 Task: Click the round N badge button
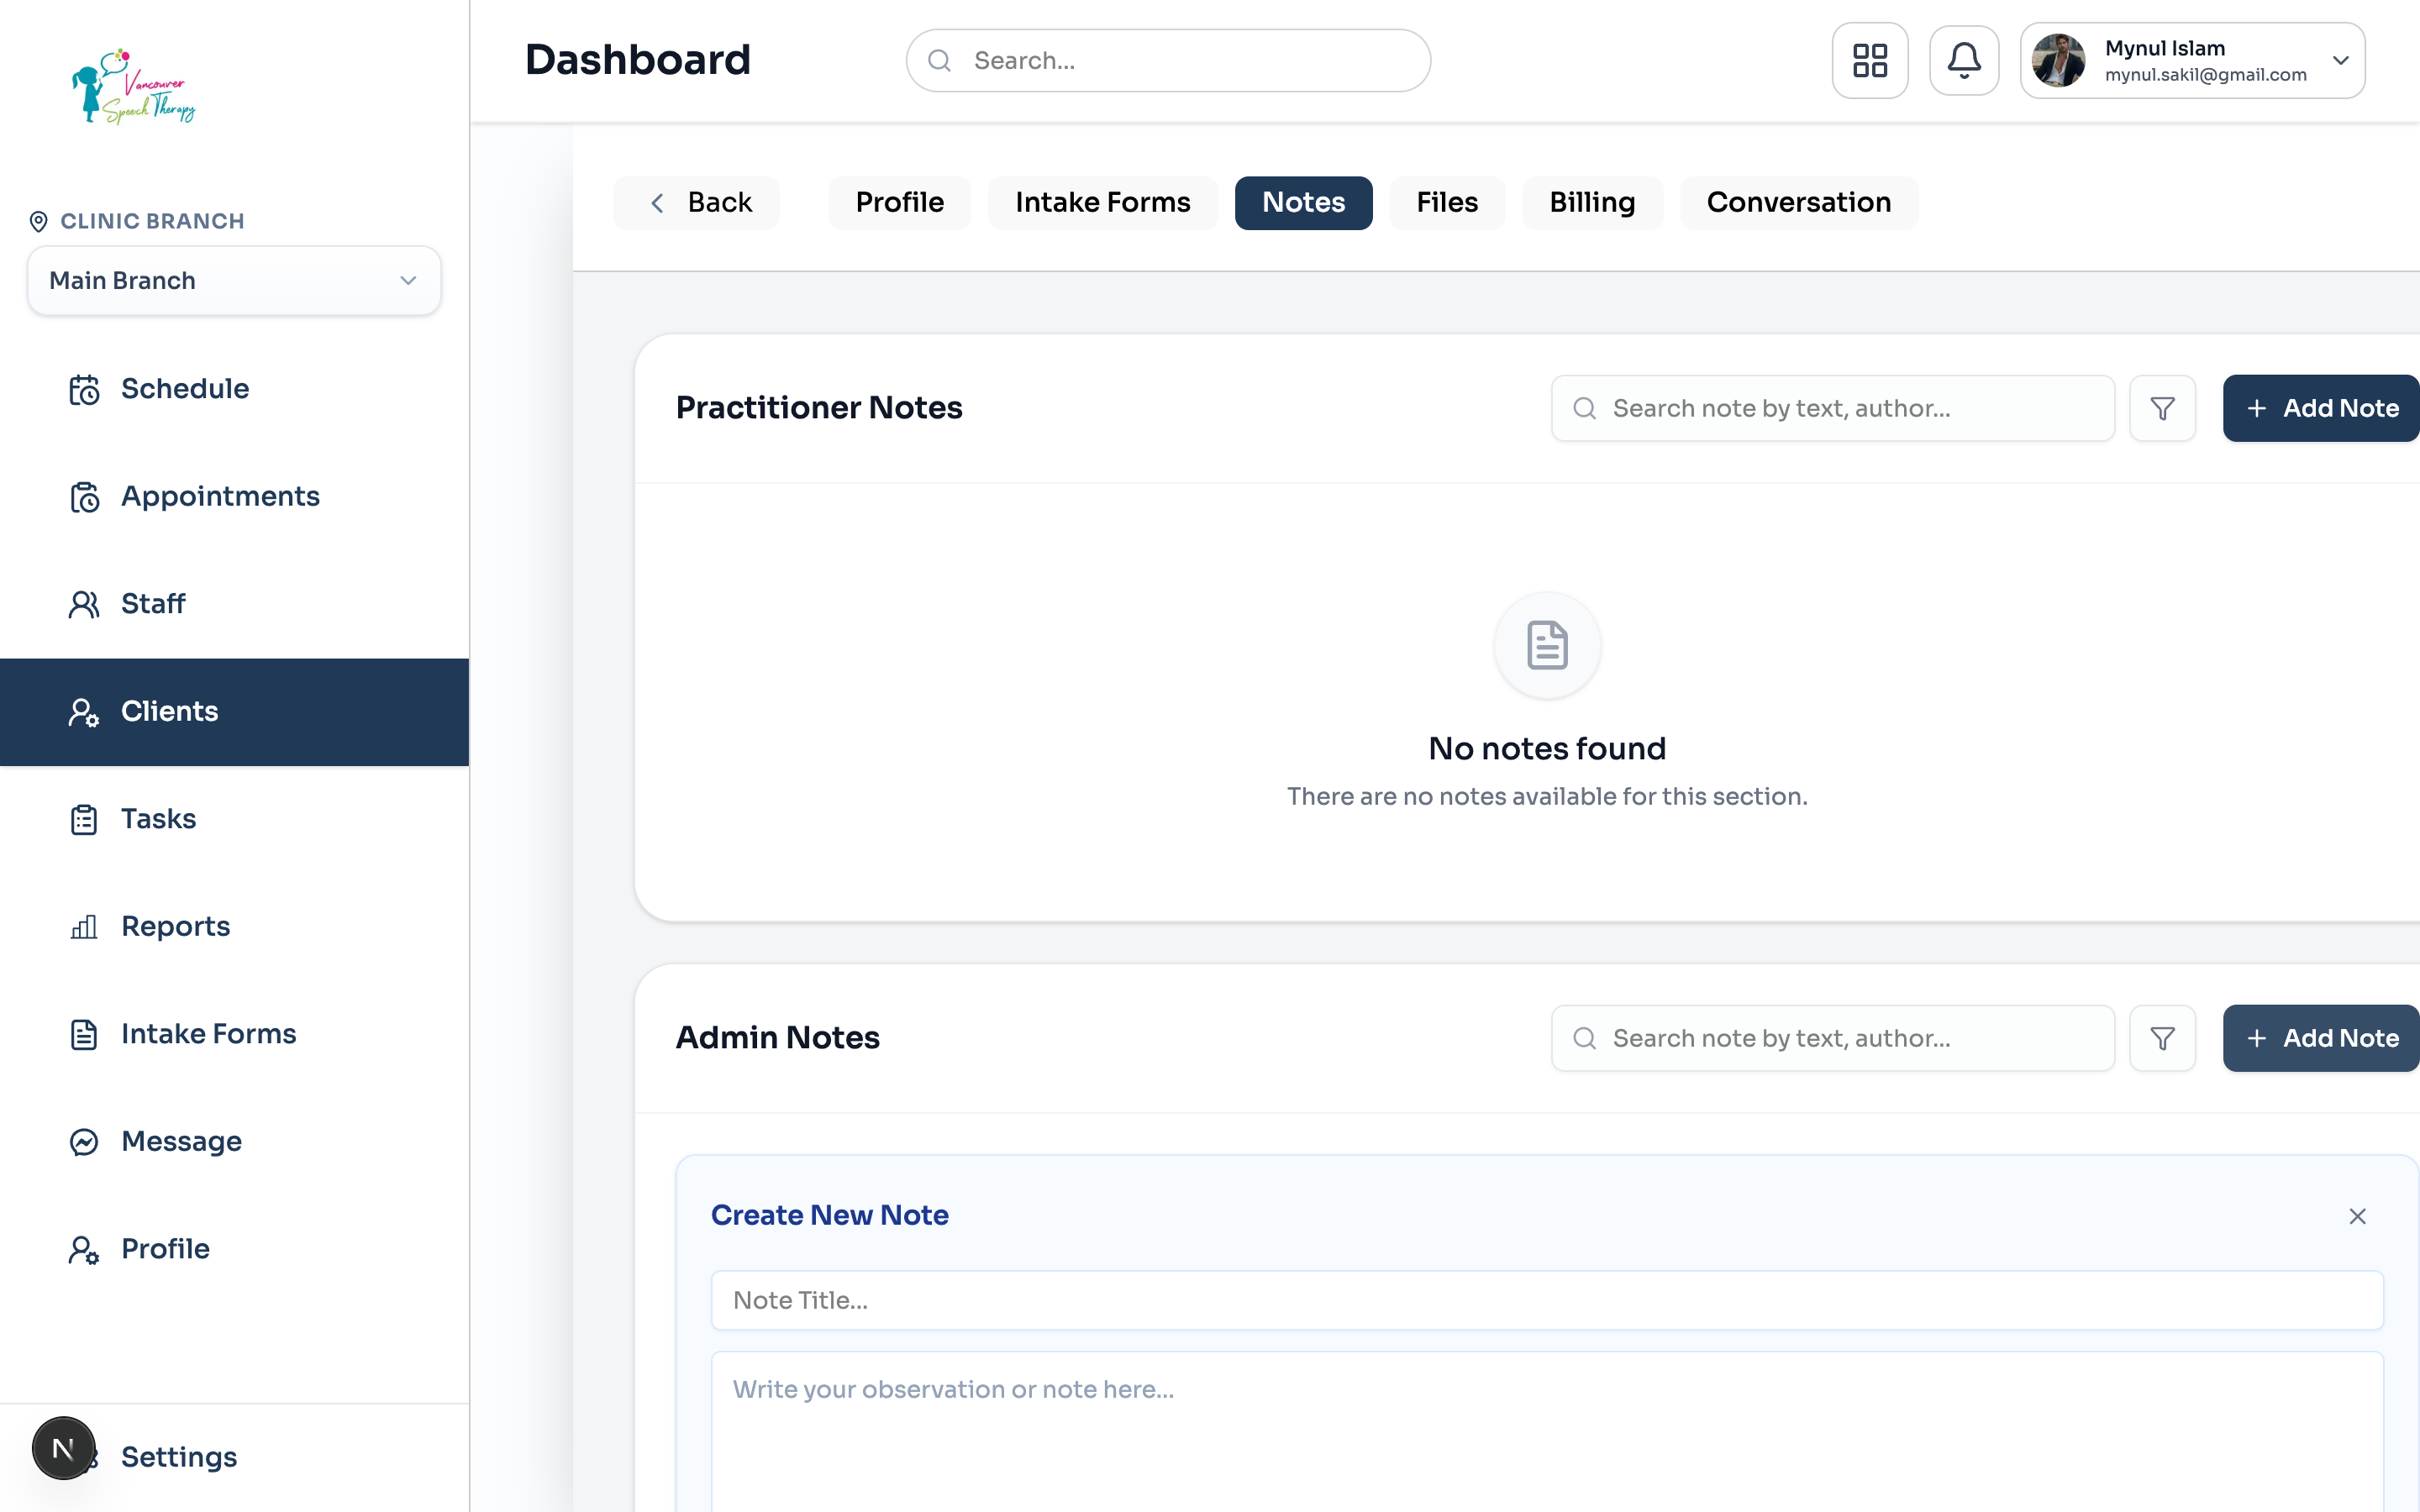pyautogui.click(x=63, y=1448)
